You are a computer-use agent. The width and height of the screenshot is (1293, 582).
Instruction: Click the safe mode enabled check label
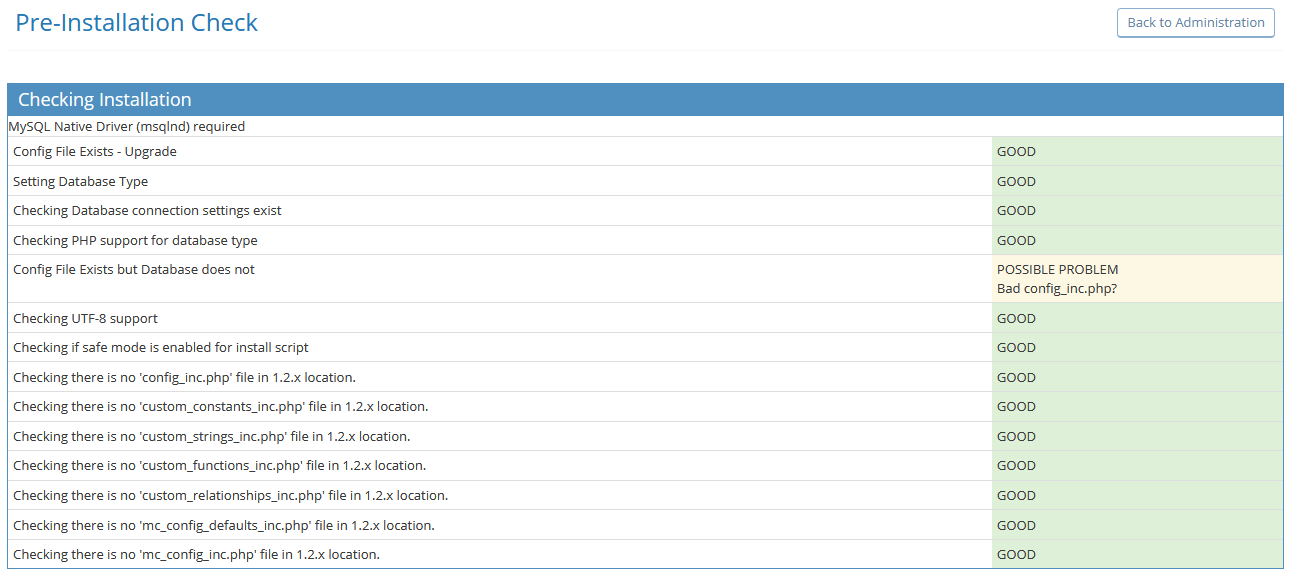tap(161, 348)
